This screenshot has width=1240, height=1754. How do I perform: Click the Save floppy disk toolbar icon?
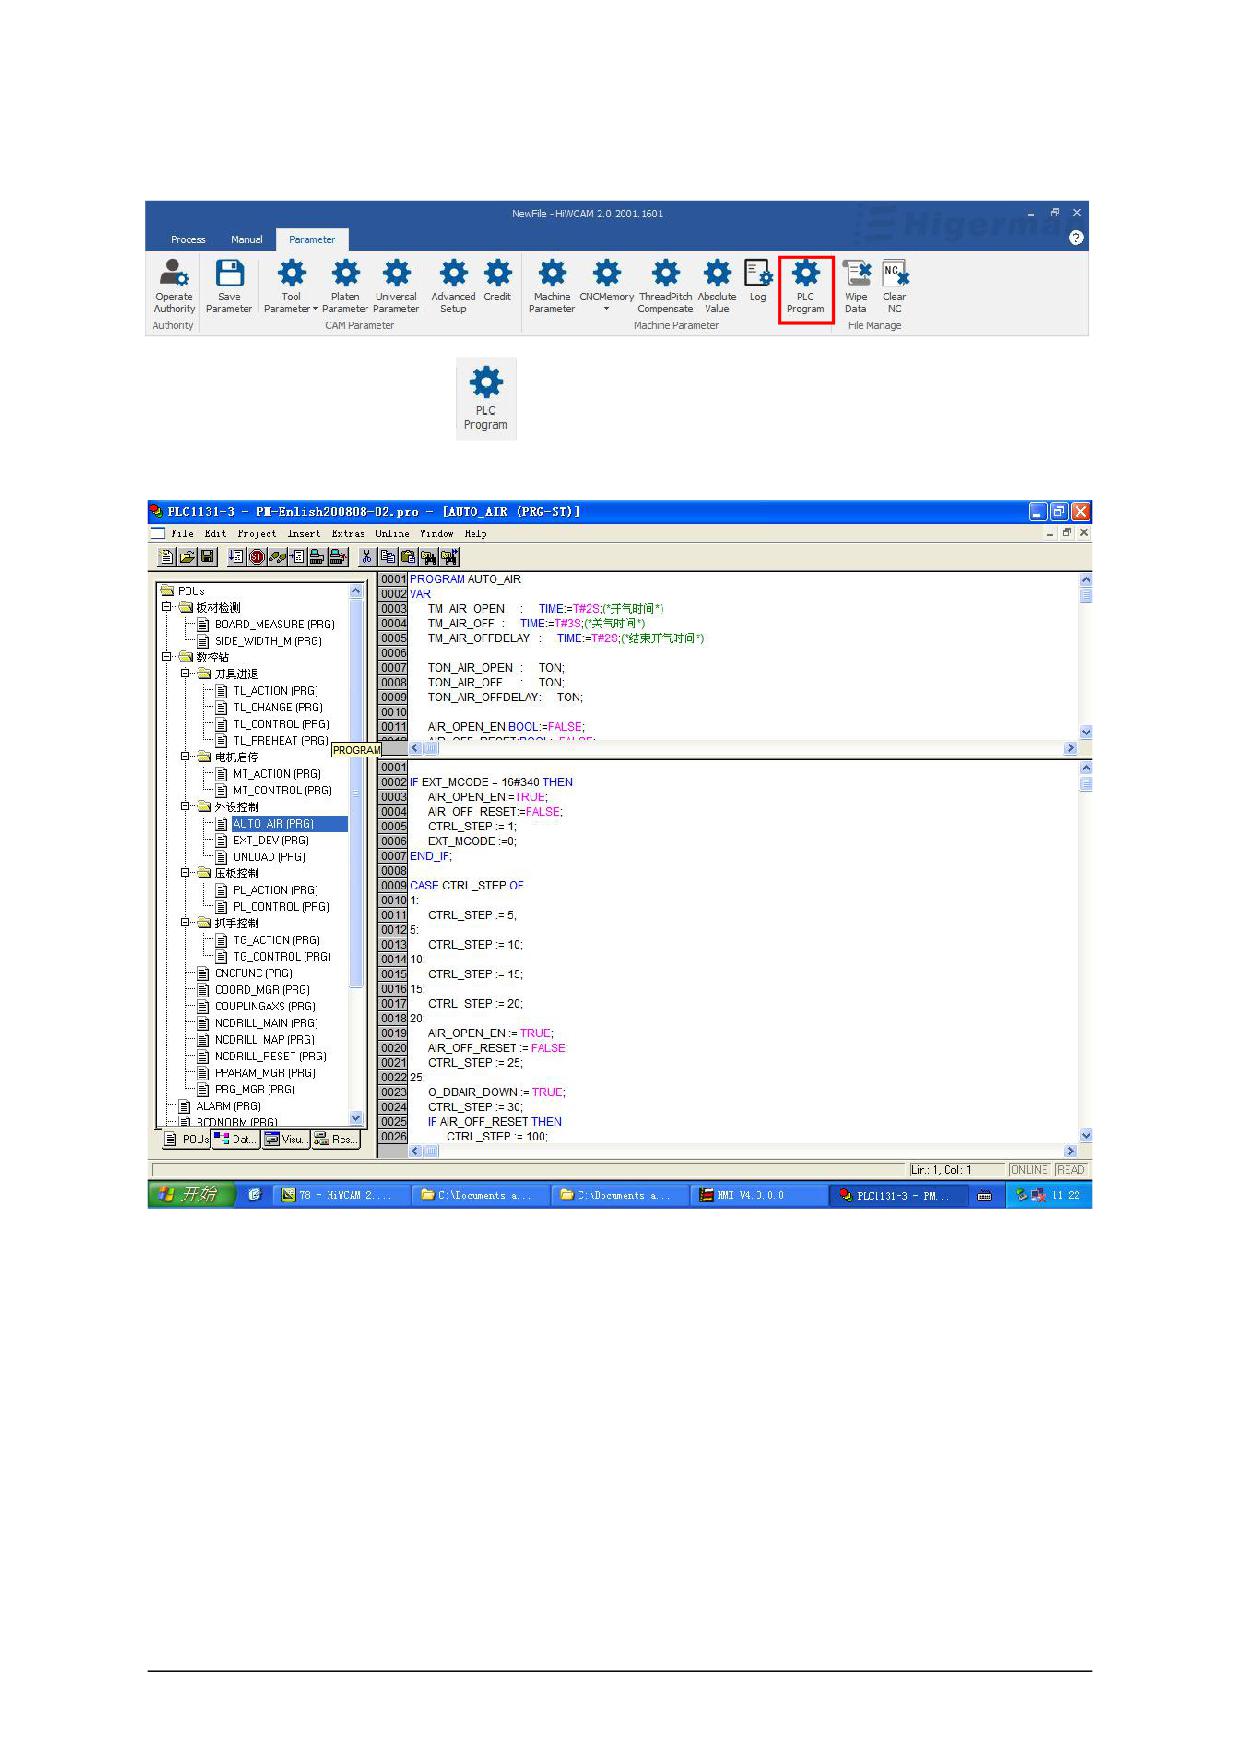tap(207, 557)
